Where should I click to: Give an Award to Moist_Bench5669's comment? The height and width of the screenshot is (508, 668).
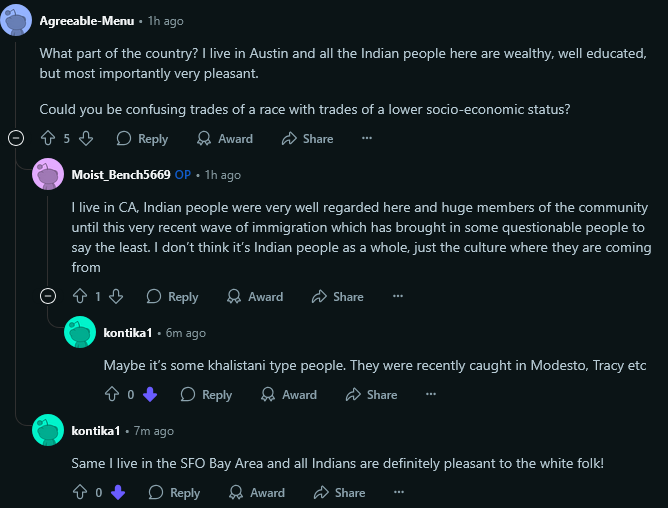coord(255,296)
